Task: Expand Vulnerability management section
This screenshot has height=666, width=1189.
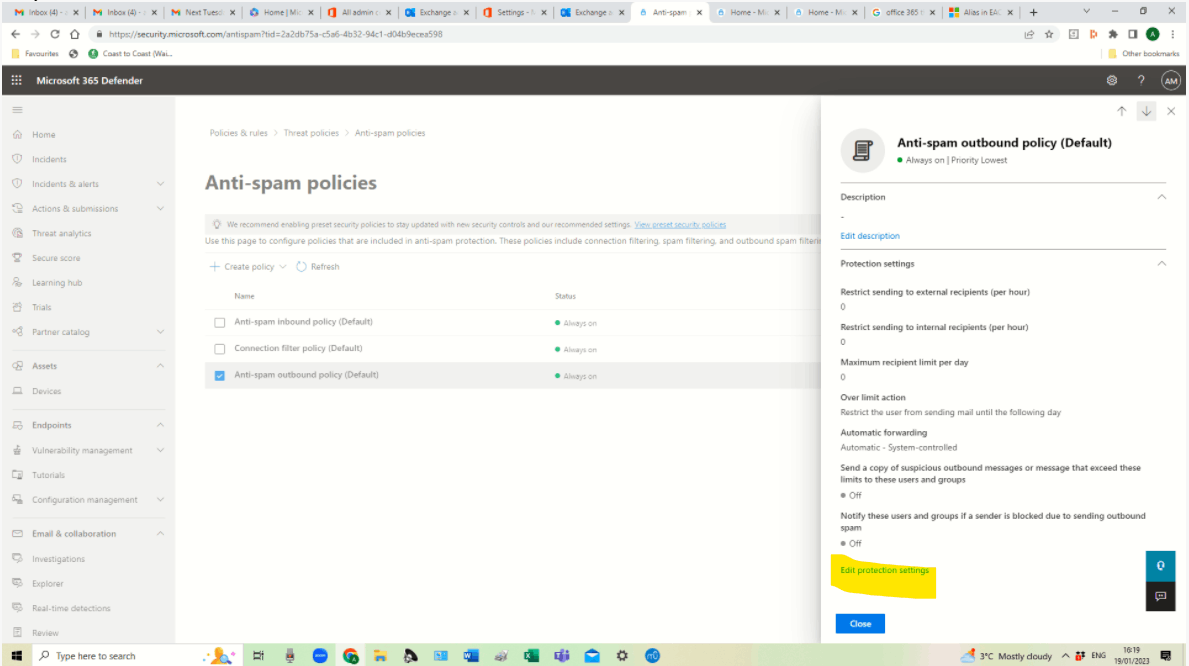Action: (160, 451)
